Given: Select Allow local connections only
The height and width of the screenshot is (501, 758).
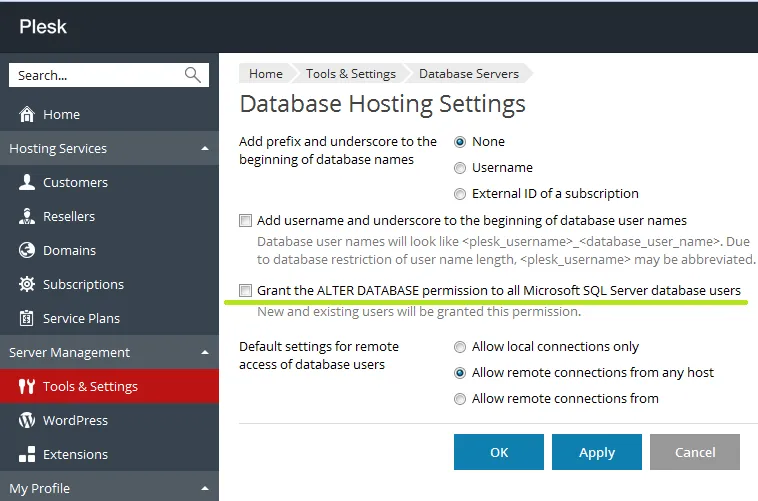Looking at the screenshot, I should pyautogui.click(x=460, y=347).
